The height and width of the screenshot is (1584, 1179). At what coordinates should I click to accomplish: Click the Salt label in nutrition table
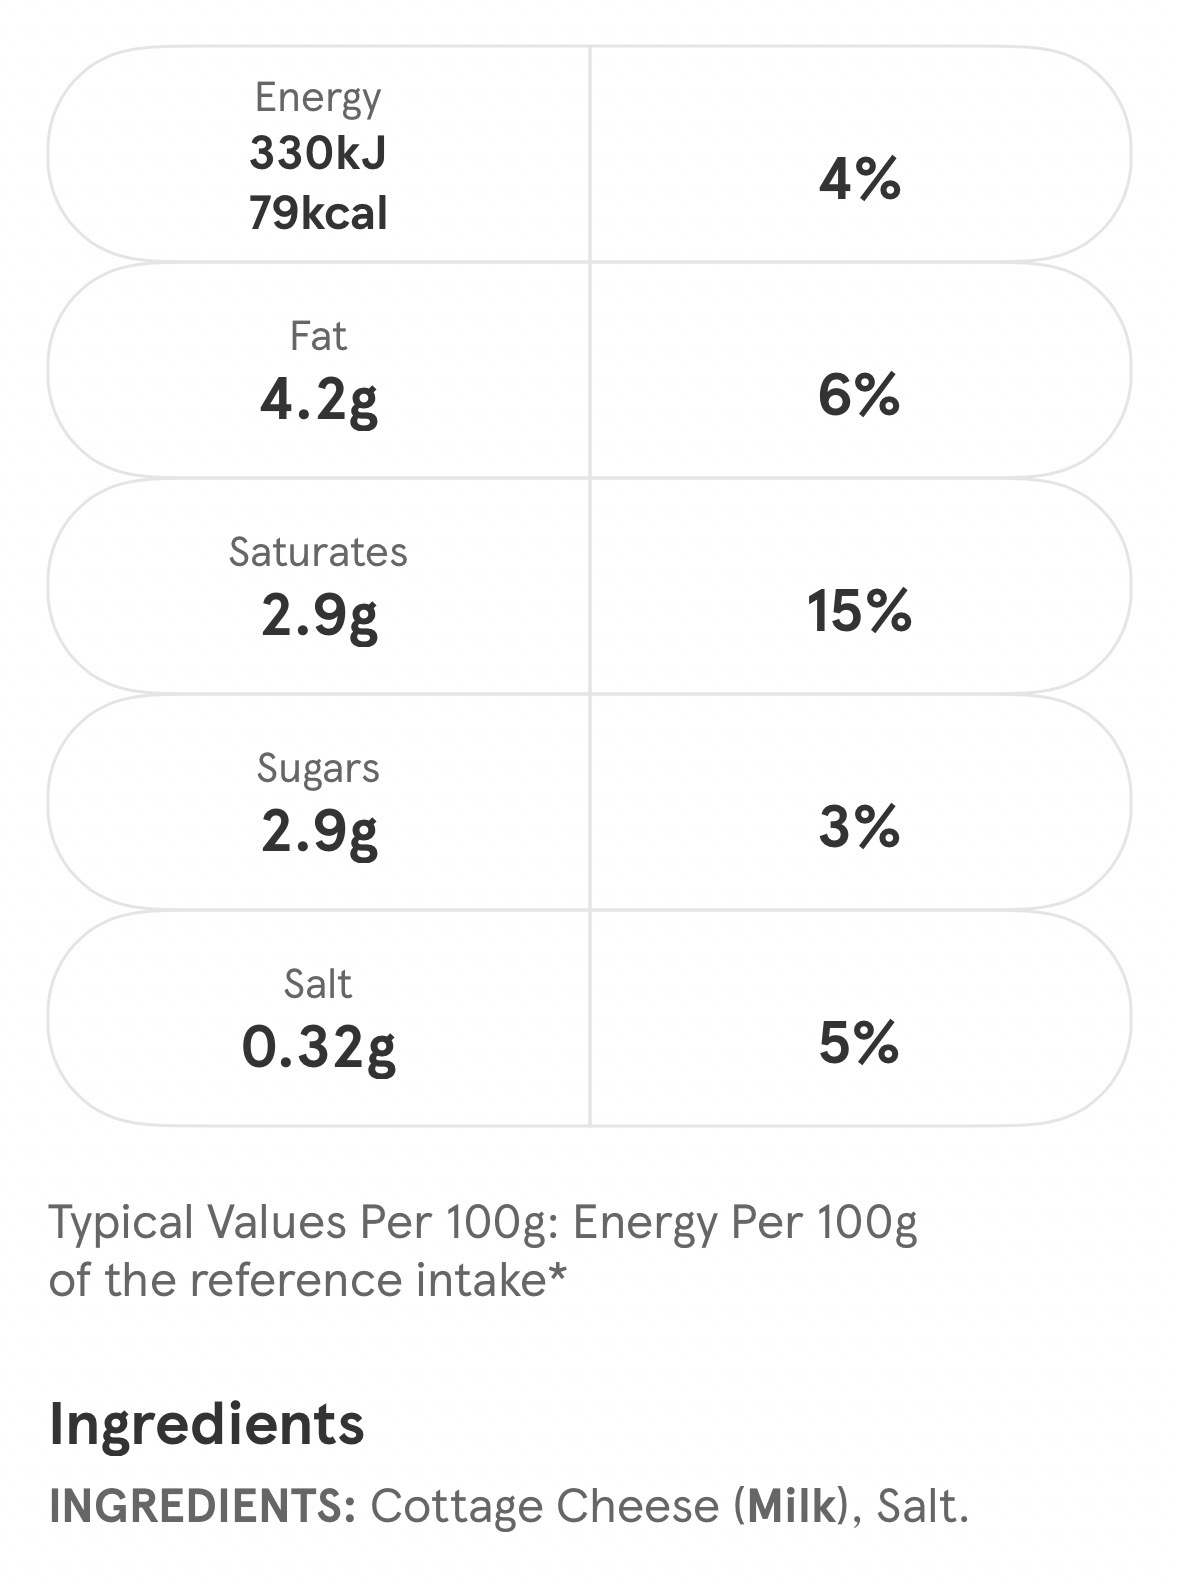click(318, 984)
